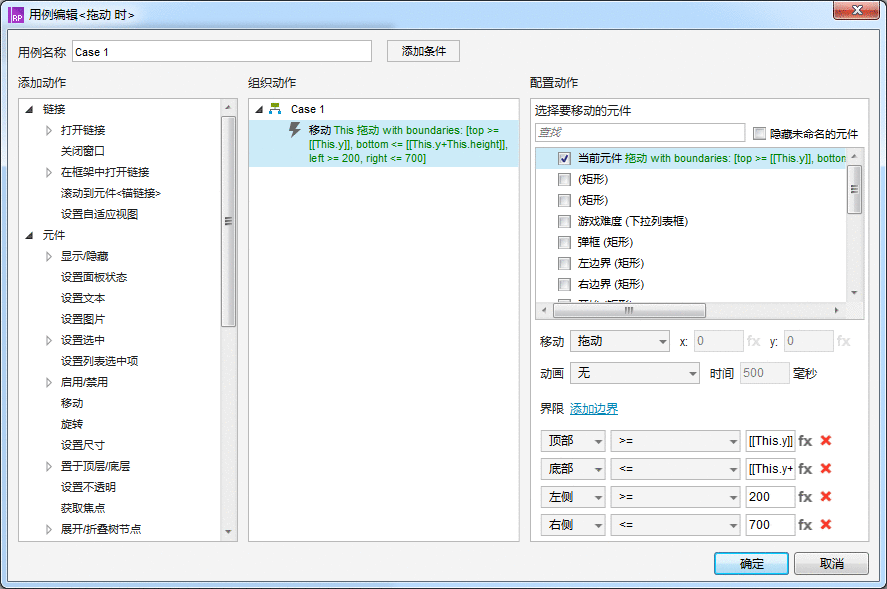Click the 添加边界 link
887x589 pixels.
[x=594, y=409]
